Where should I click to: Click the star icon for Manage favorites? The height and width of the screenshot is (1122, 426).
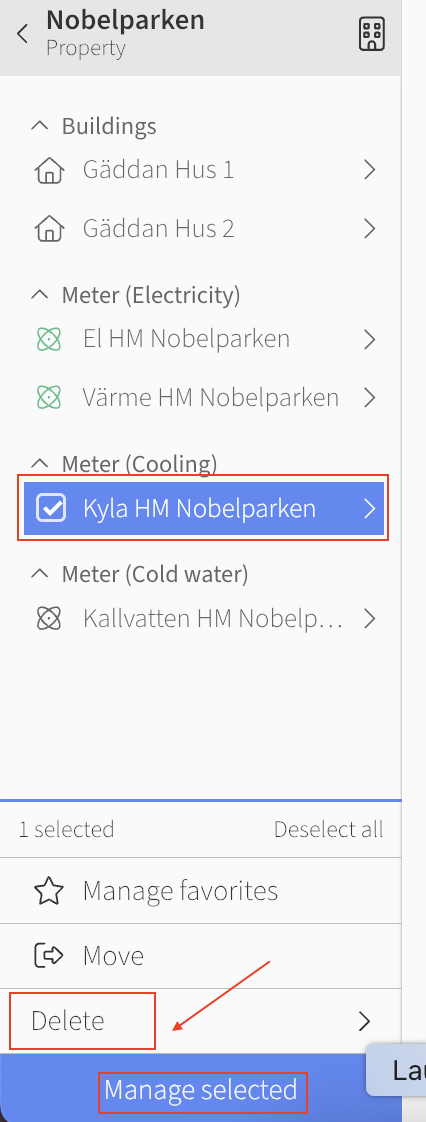49,891
